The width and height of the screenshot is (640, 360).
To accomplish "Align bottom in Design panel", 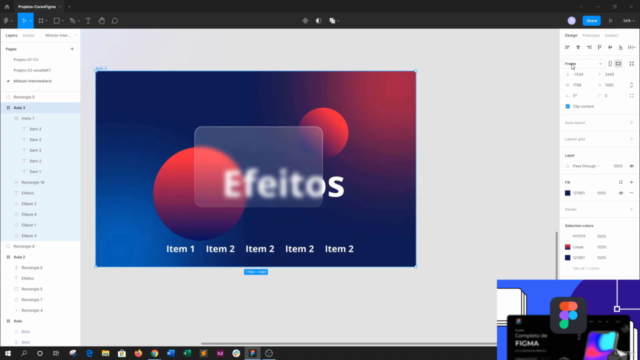I will click(x=621, y=47).
